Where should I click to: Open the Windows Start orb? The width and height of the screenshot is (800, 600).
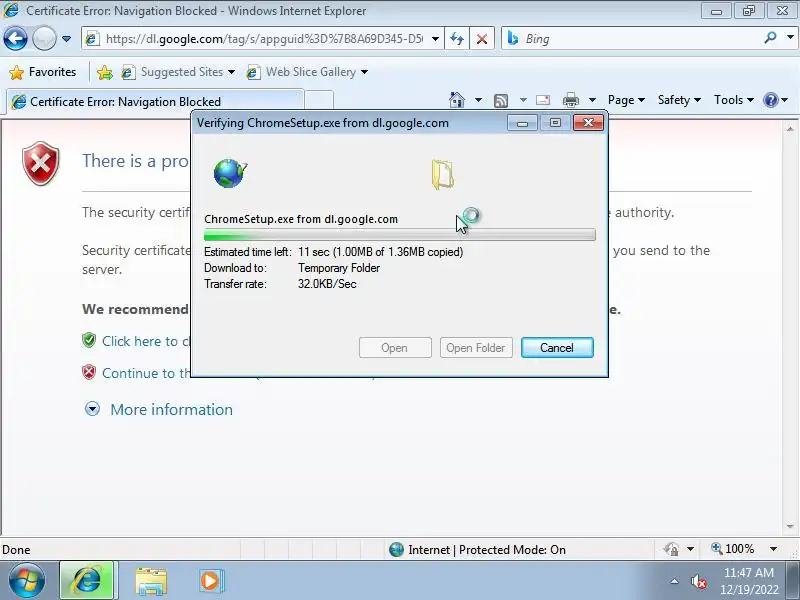[x=27, y=580]
